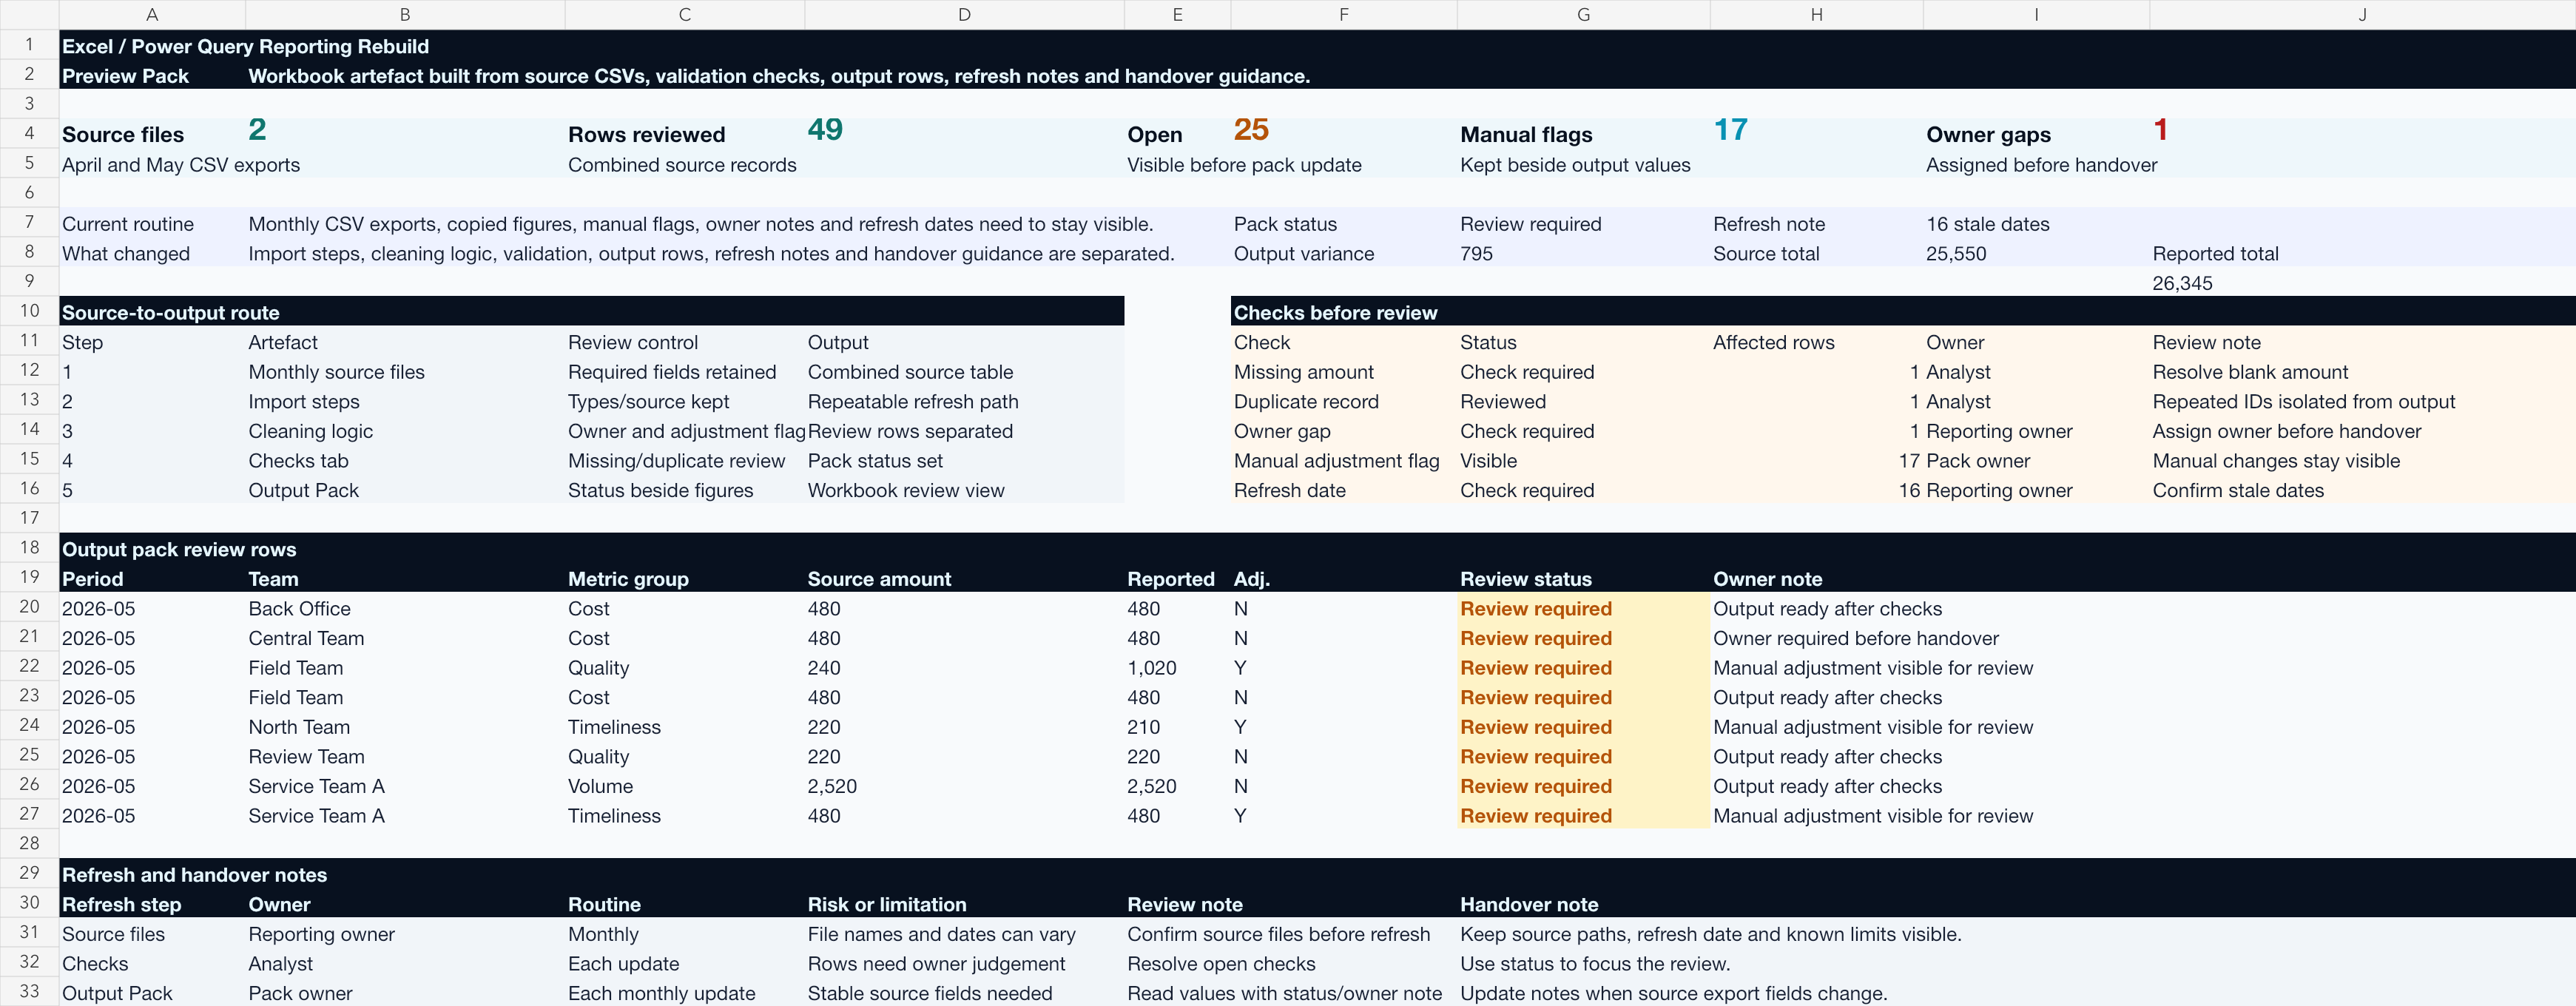
Task: Select the 'Import steps' artefact cell
Action: click(304, 401)
